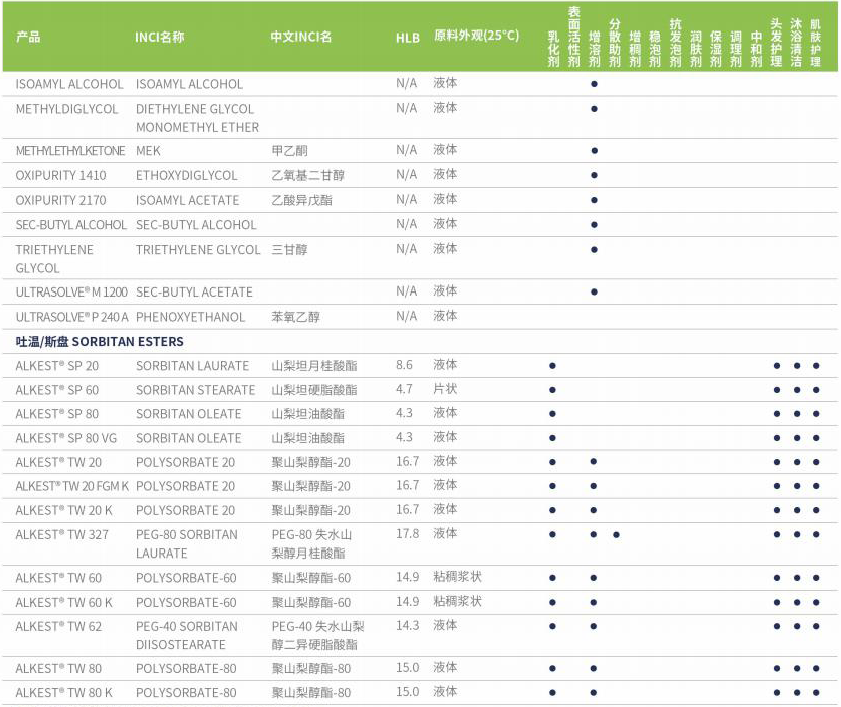Screen dimensions: 841x707
Task: Click the HLB value 8.6
Action: coord(404,365)
